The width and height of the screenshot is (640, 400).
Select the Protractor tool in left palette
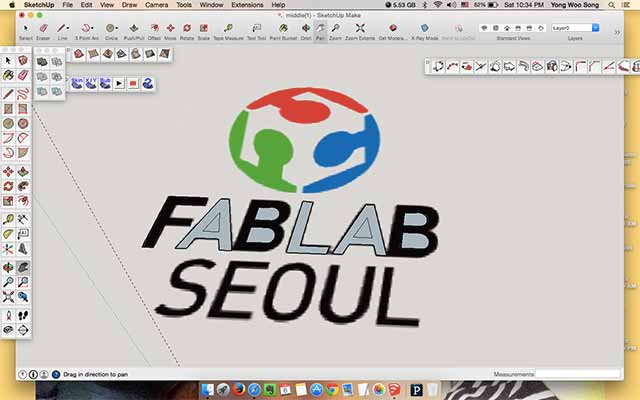pos(8,234)
